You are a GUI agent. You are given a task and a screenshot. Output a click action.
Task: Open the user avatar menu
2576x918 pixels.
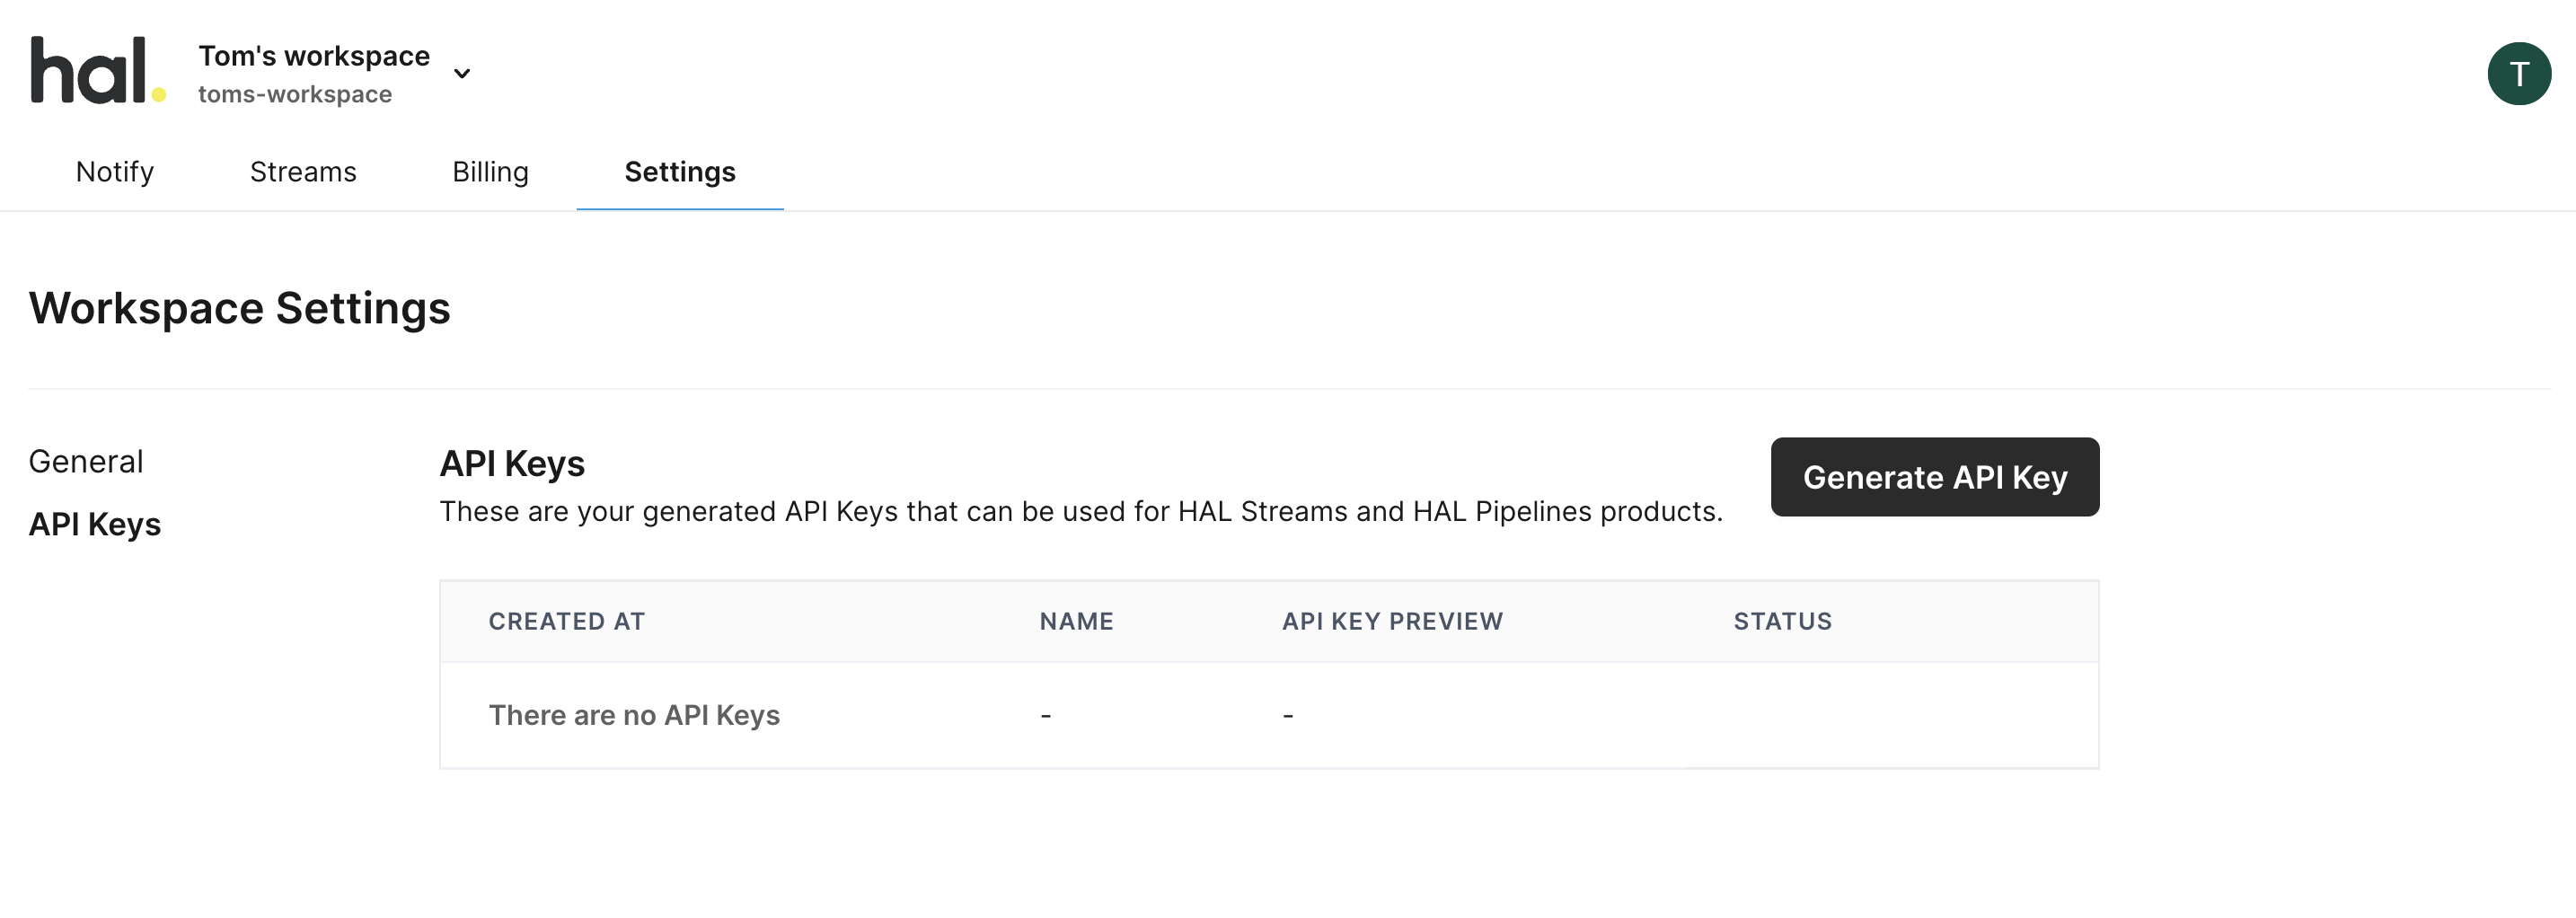[x=2518, y=74]
